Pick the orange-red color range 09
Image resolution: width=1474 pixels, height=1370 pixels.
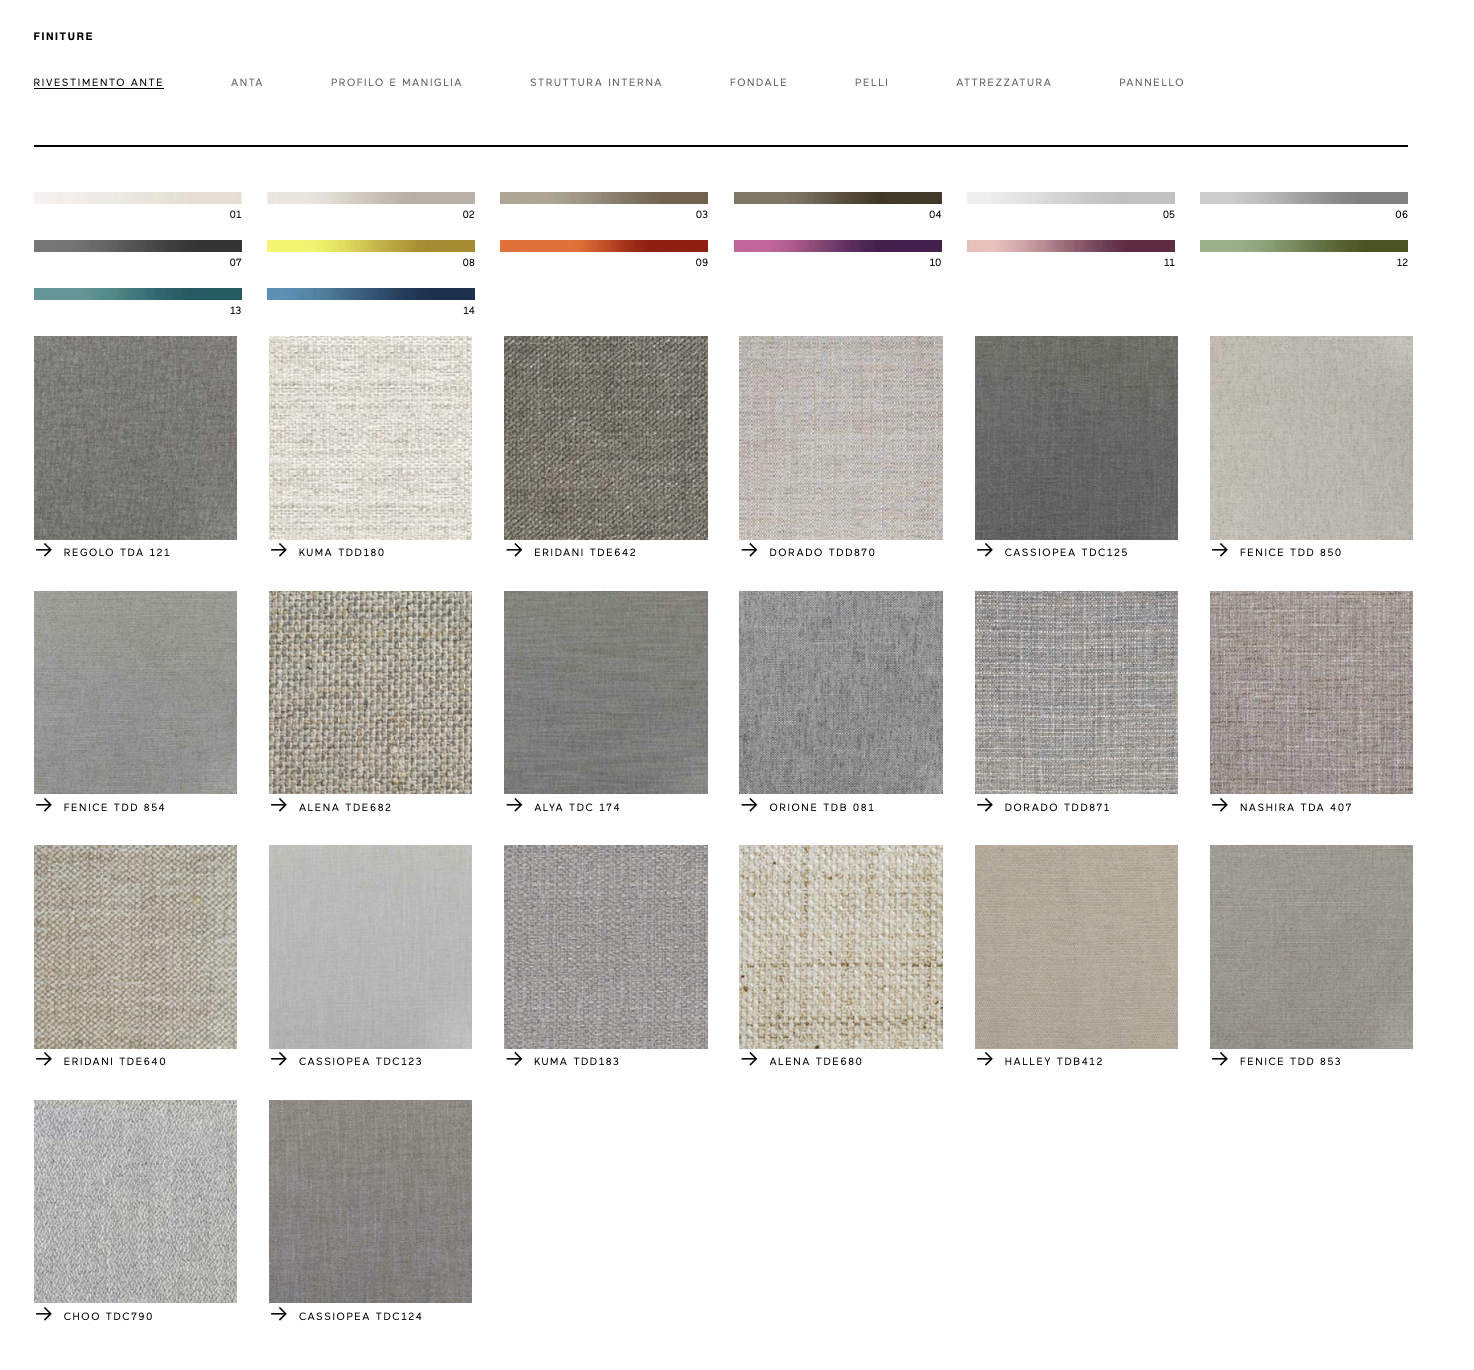[604, 246]
